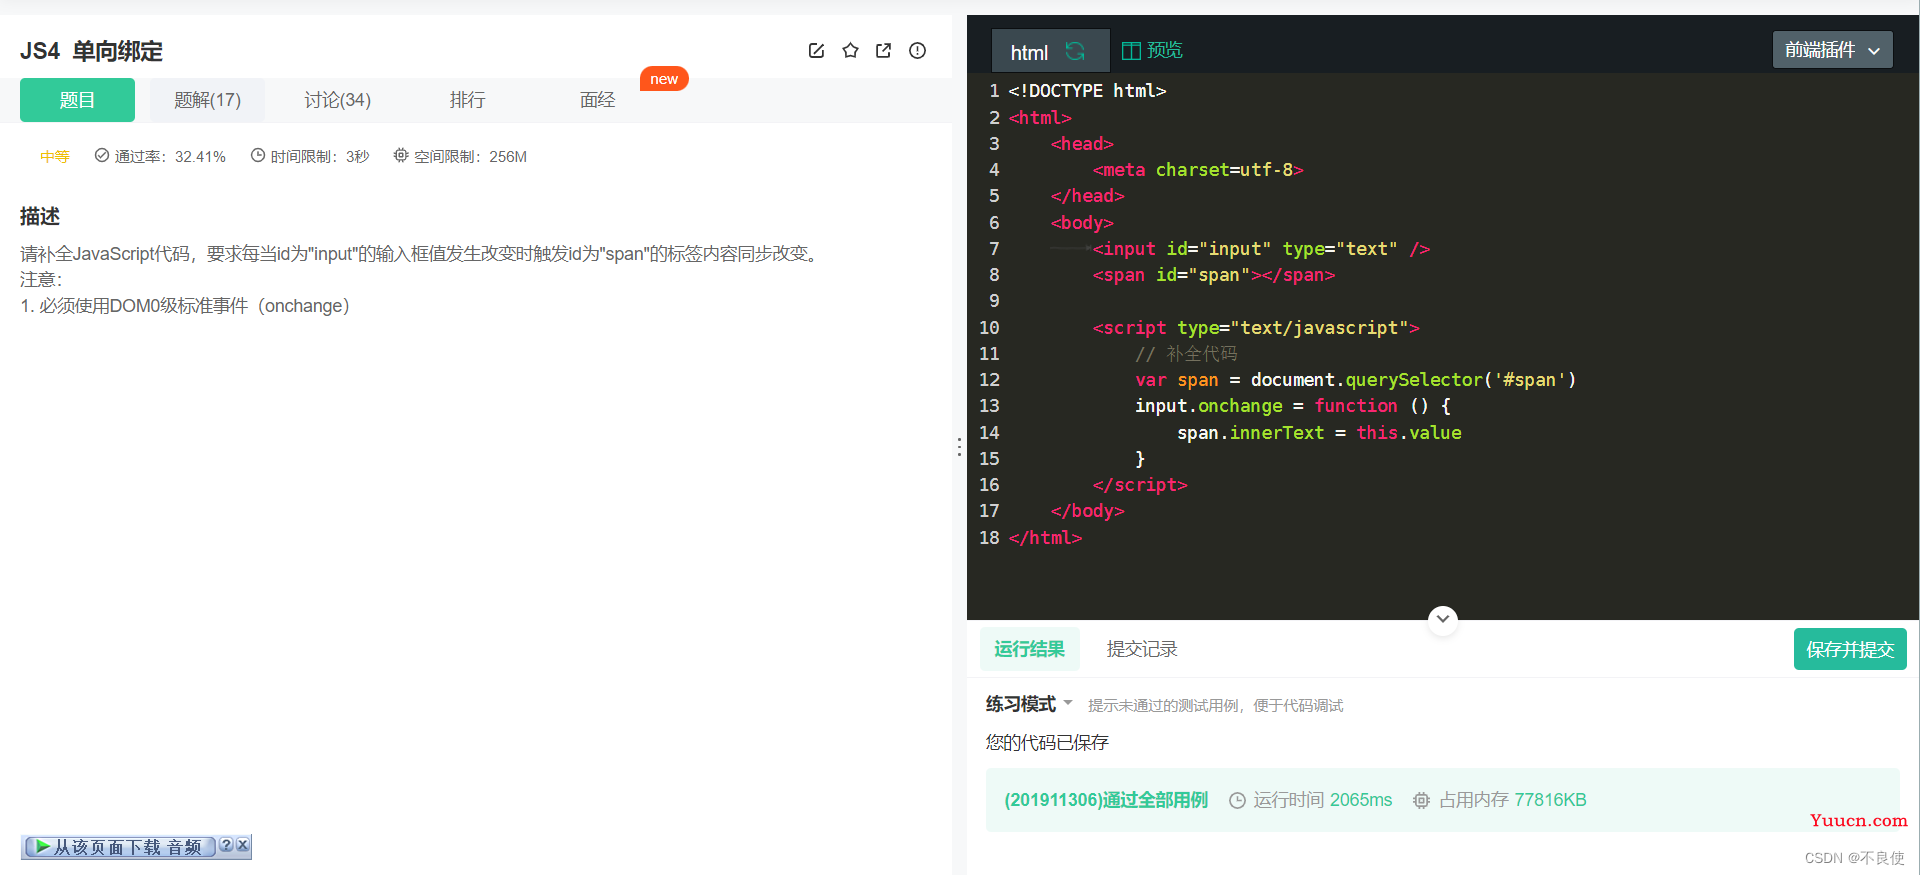Favorite the problem with the star icon

(x=850, y=50)
